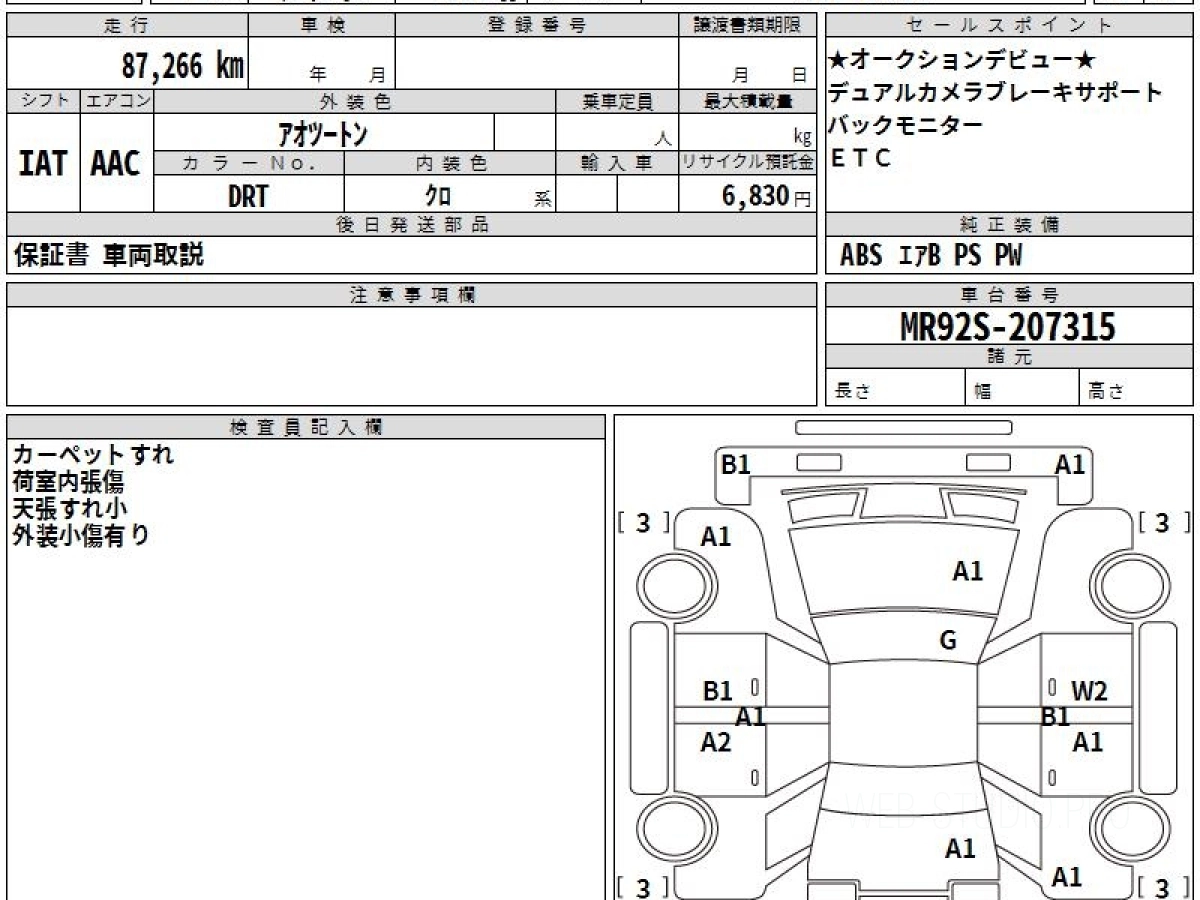Click the セールスポイント heading
The image size is (1200, 900).
(x=1009, y=26)
